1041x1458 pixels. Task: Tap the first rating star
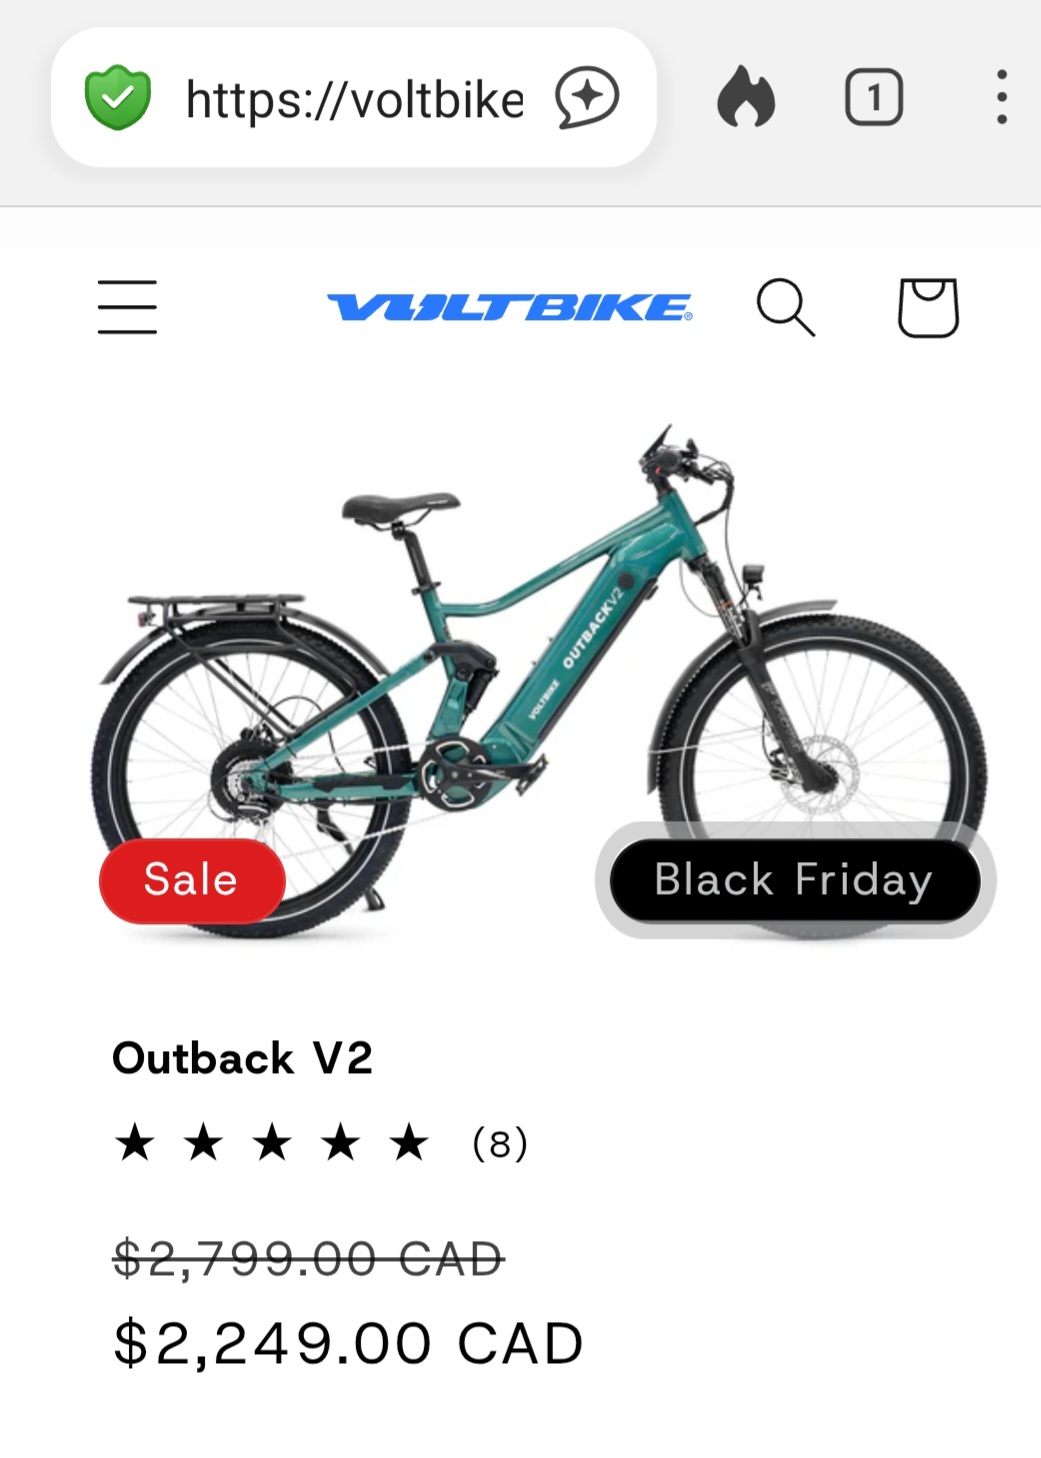click(135, 1142)
